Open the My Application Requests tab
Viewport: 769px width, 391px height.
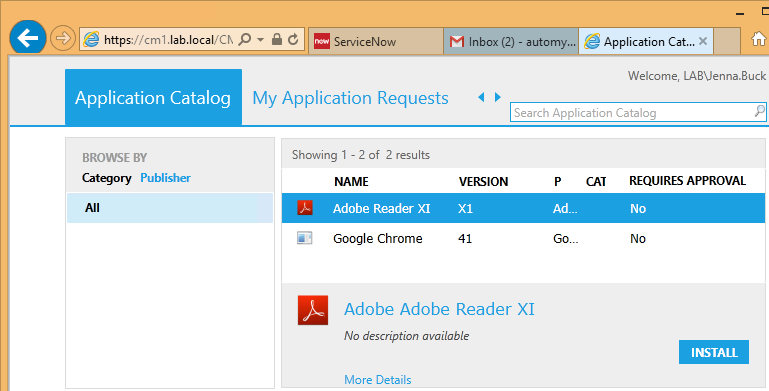[350, 98]
